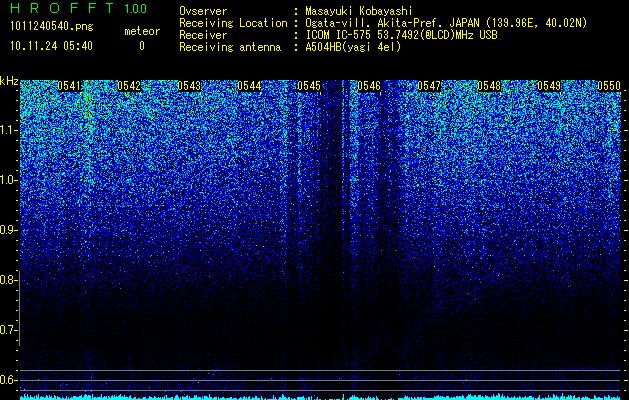Click the 0.9 kHz axis label
Image resolution: width=629 pixels, height=400 pixels.
click(8, 230)
